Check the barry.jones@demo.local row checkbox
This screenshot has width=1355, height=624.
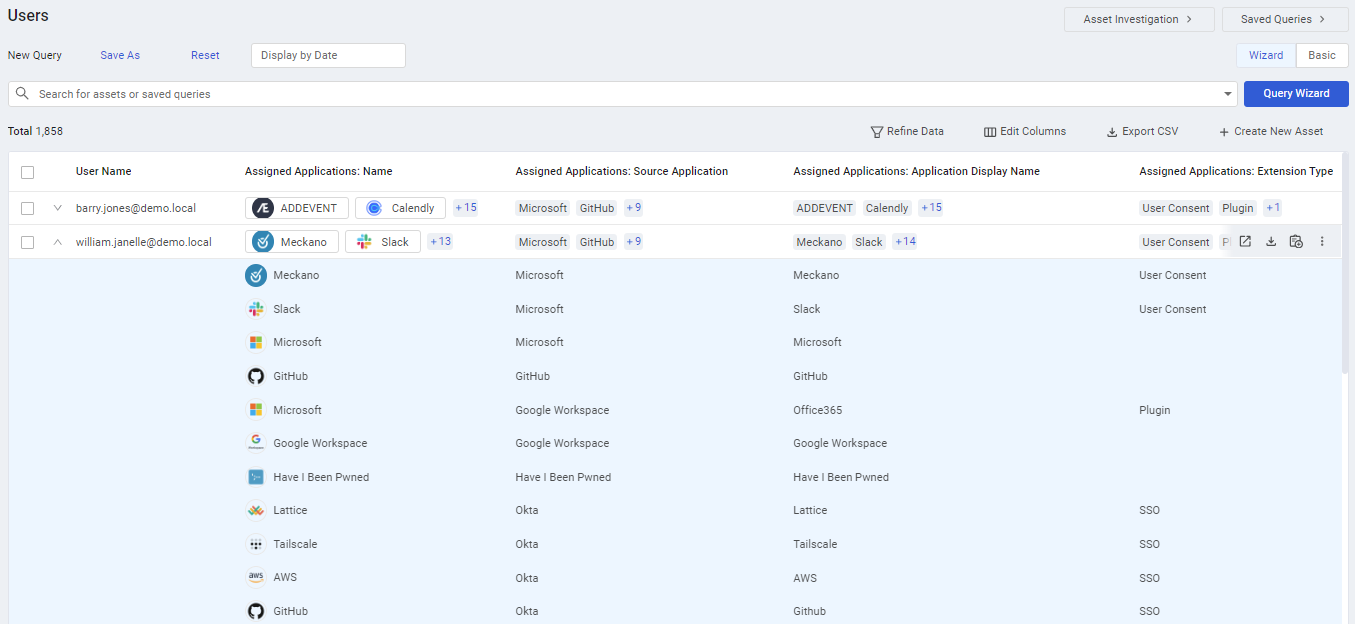27,208
